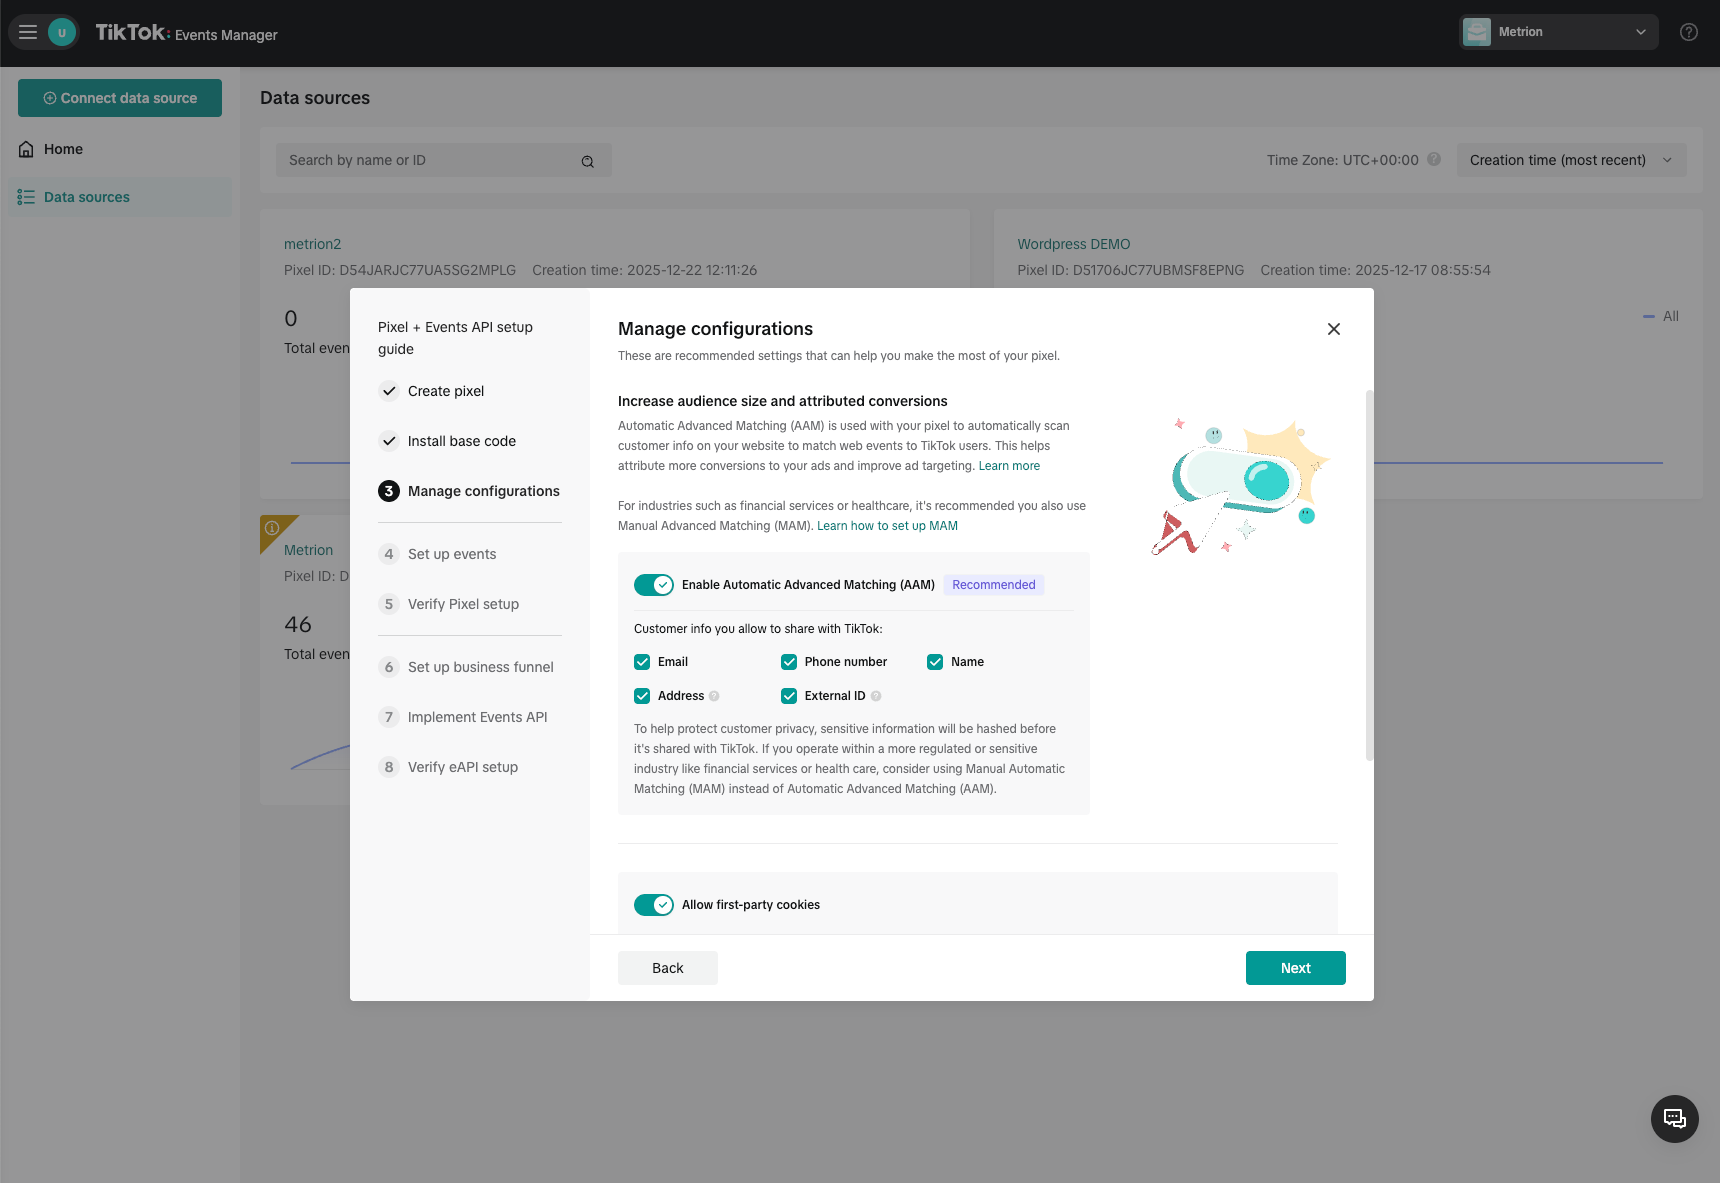1720x1183 pixels.
Task: Click the Recommended badge
Action: (994, 585)
